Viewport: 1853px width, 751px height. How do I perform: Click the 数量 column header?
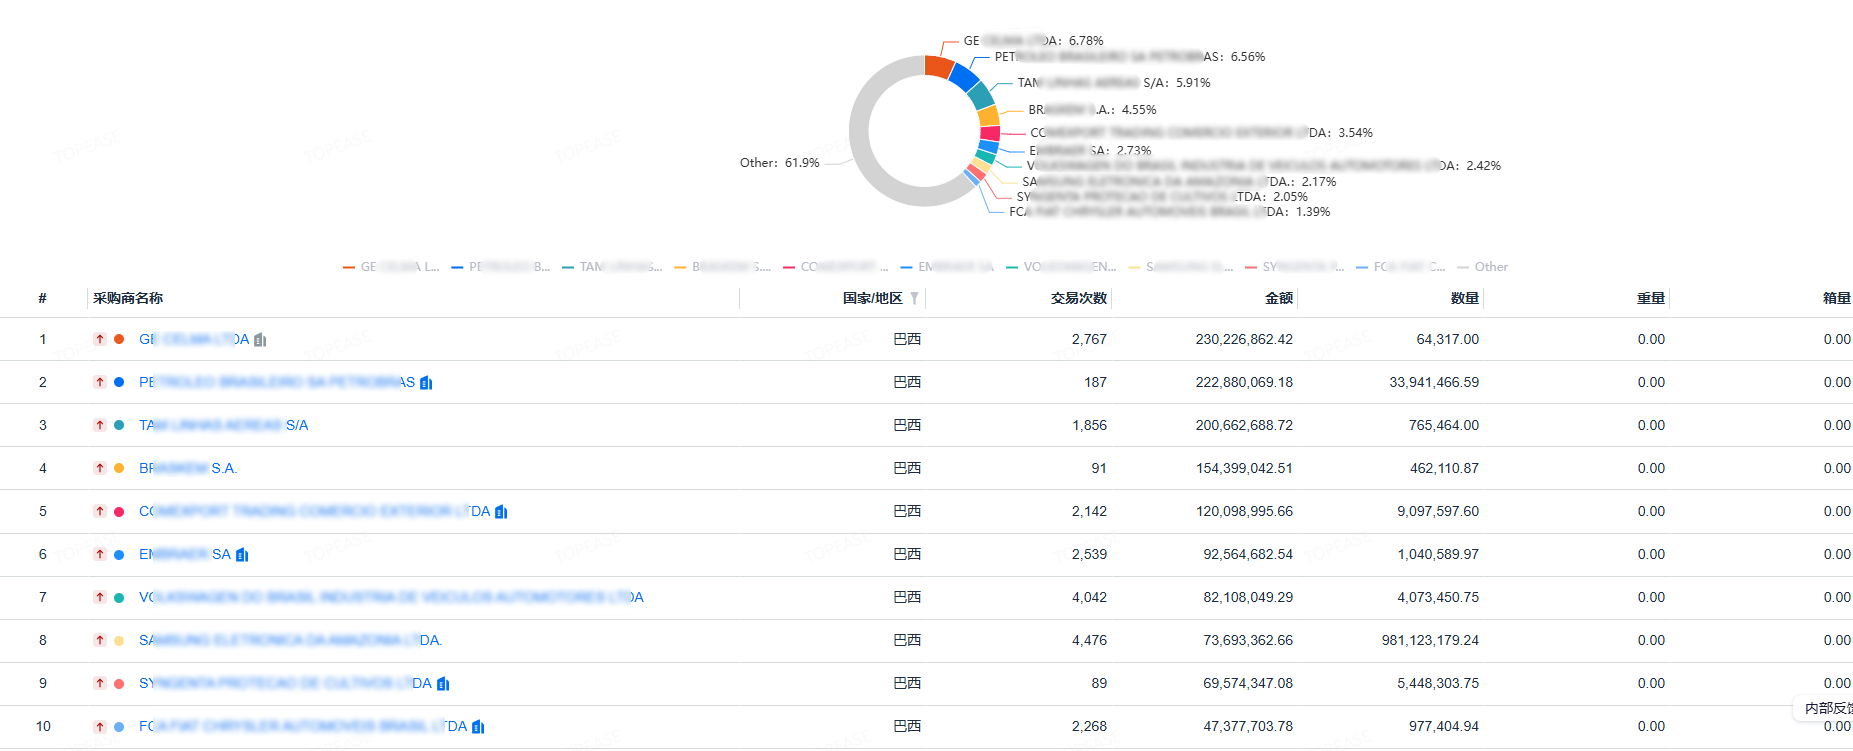pyautogui.click(x=1464, y=298)
